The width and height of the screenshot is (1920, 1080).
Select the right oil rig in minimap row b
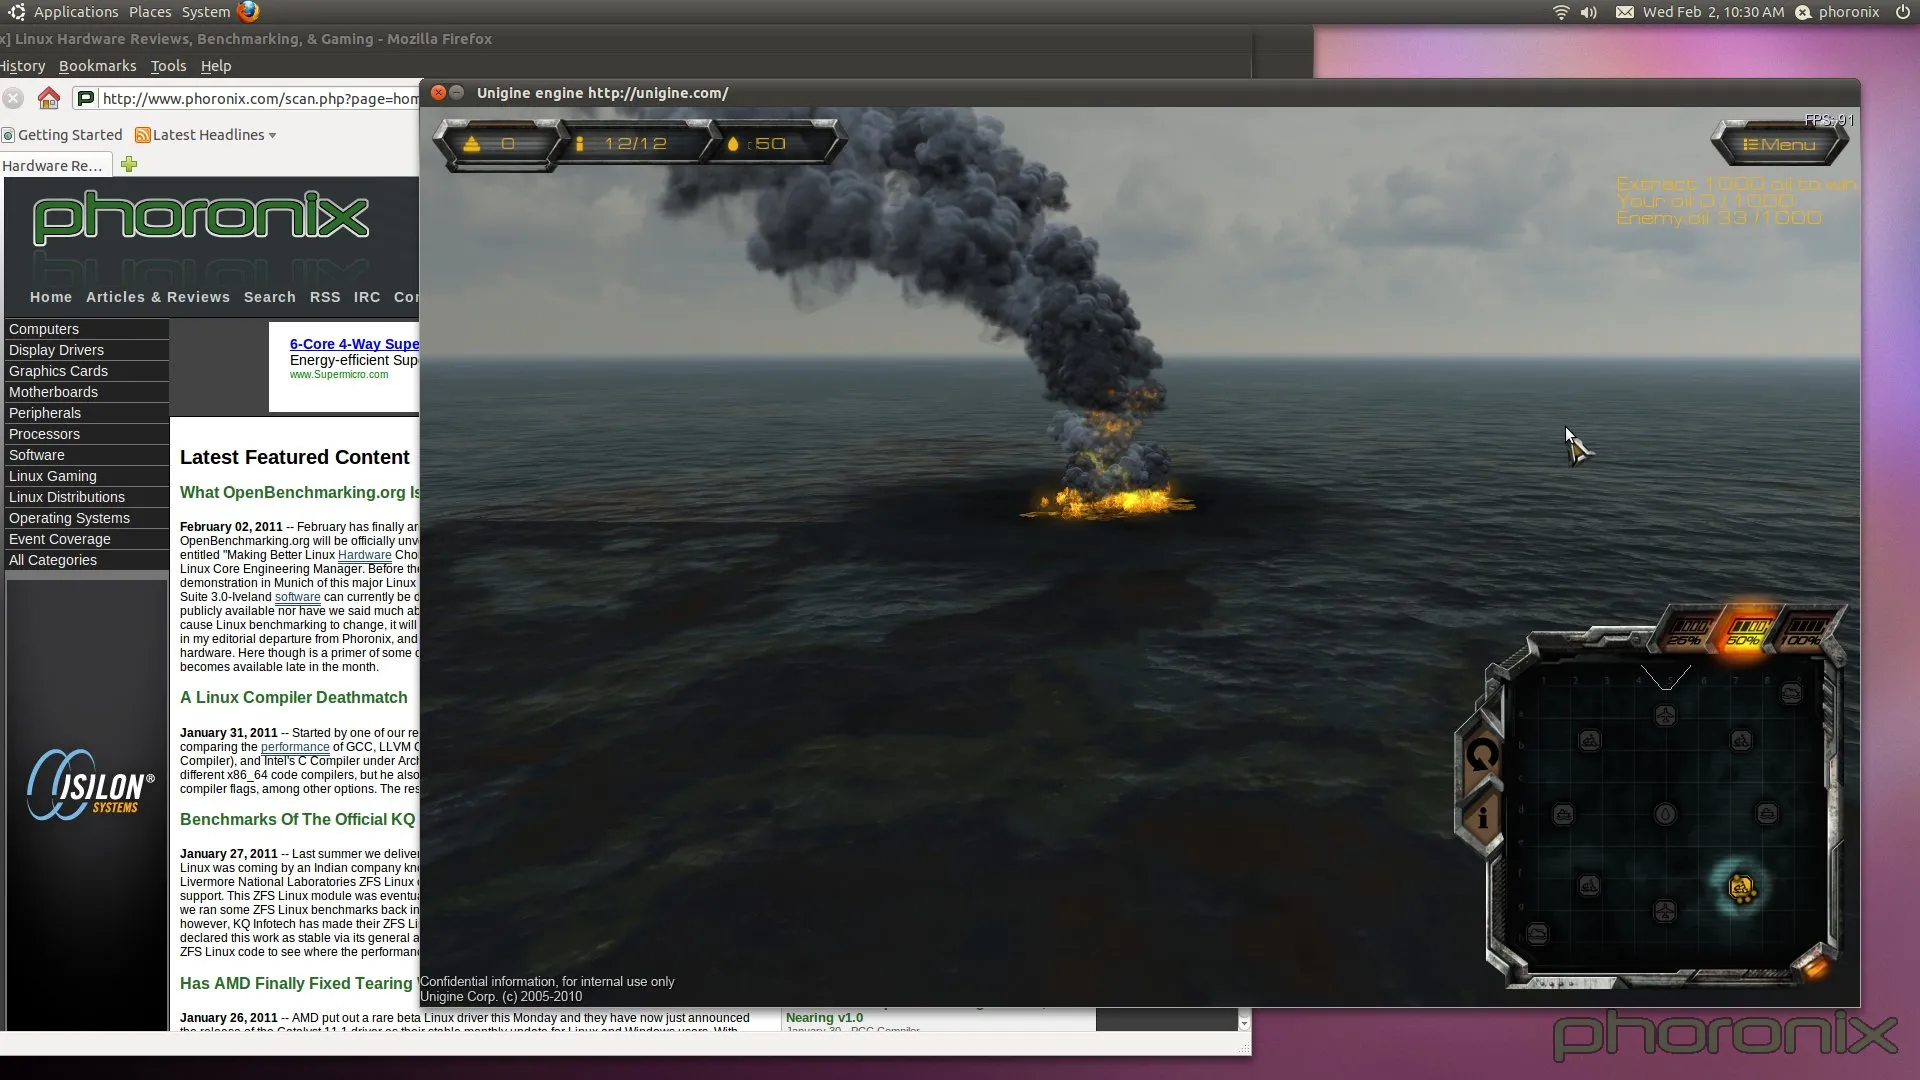click(1741, 741)
